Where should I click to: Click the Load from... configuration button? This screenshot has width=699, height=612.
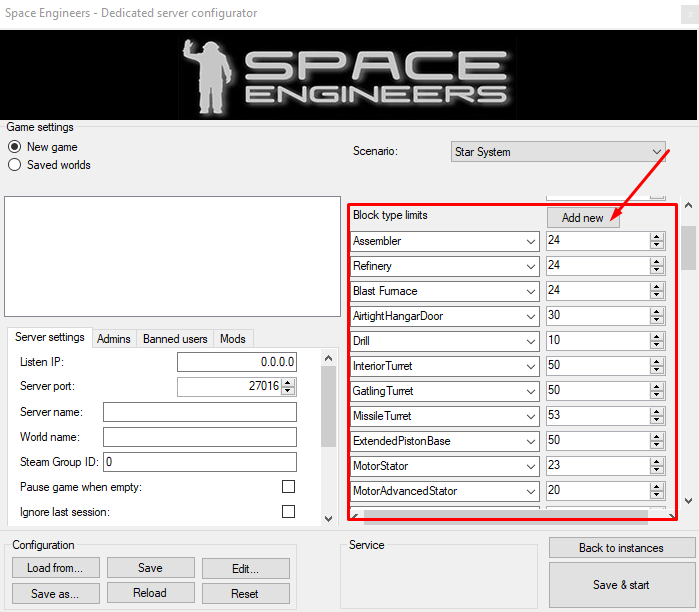55,568
